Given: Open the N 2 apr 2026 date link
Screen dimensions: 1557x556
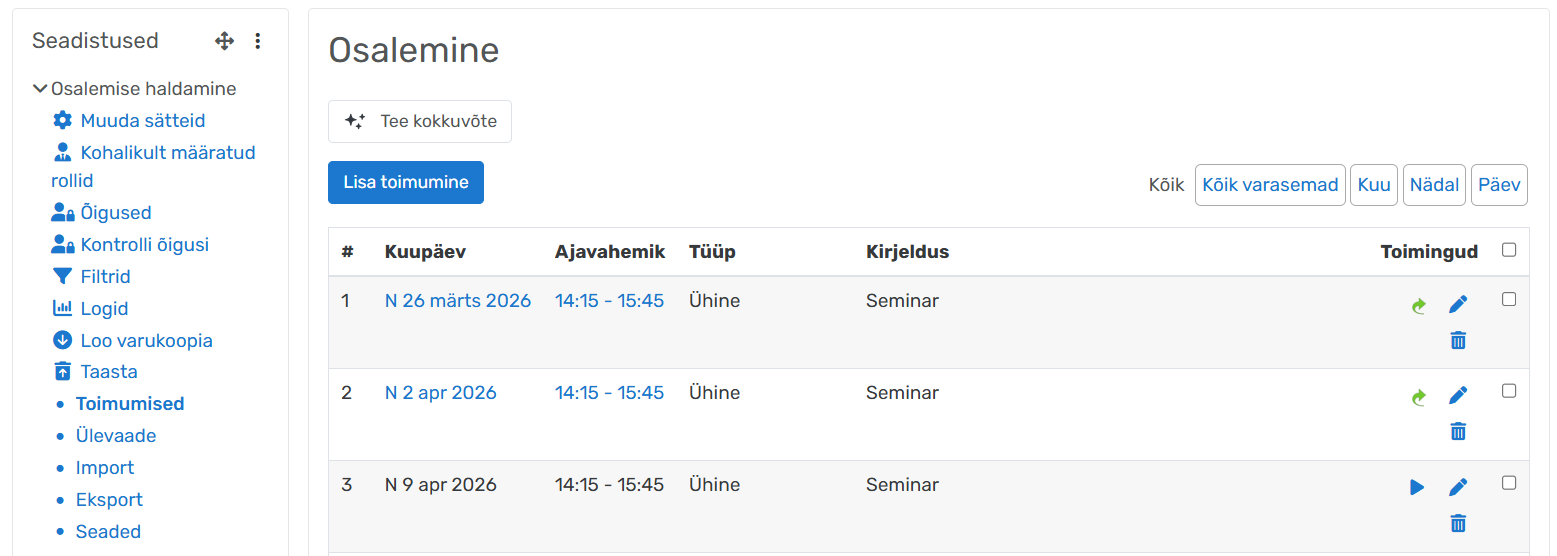Looking at the screenshot, I should [x=440, y=393].
